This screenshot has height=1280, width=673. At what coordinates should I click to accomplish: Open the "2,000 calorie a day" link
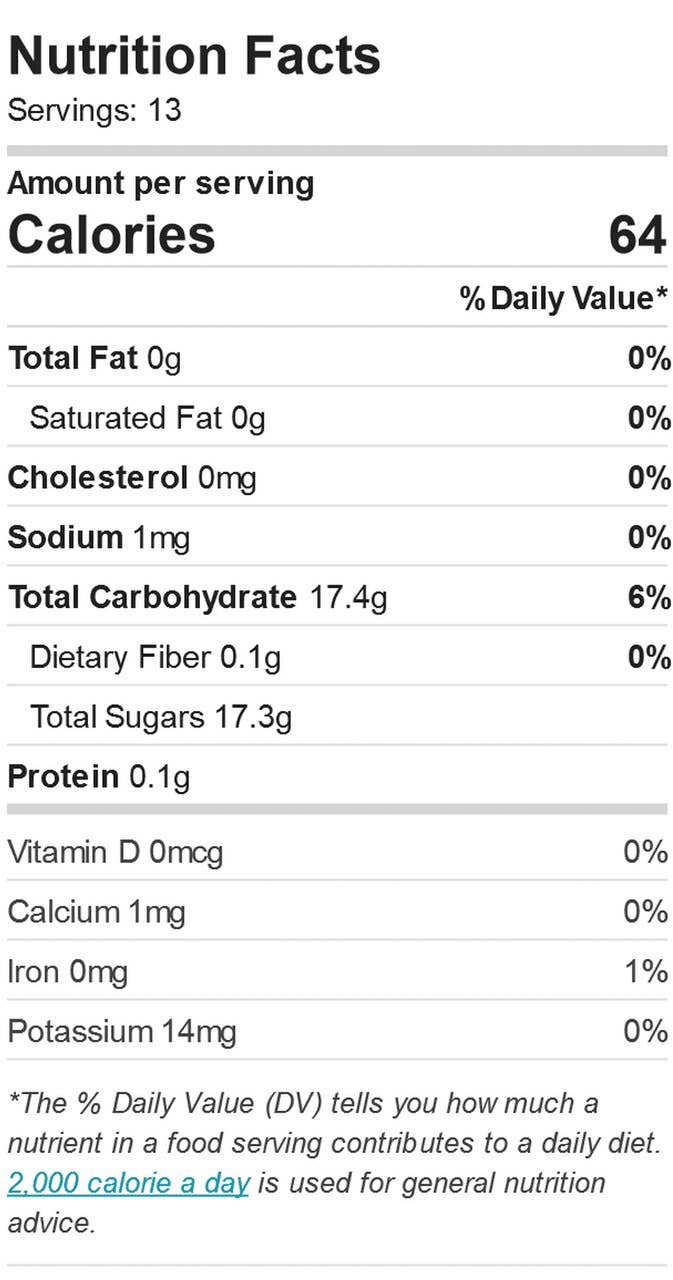[x=128, y=1183]
